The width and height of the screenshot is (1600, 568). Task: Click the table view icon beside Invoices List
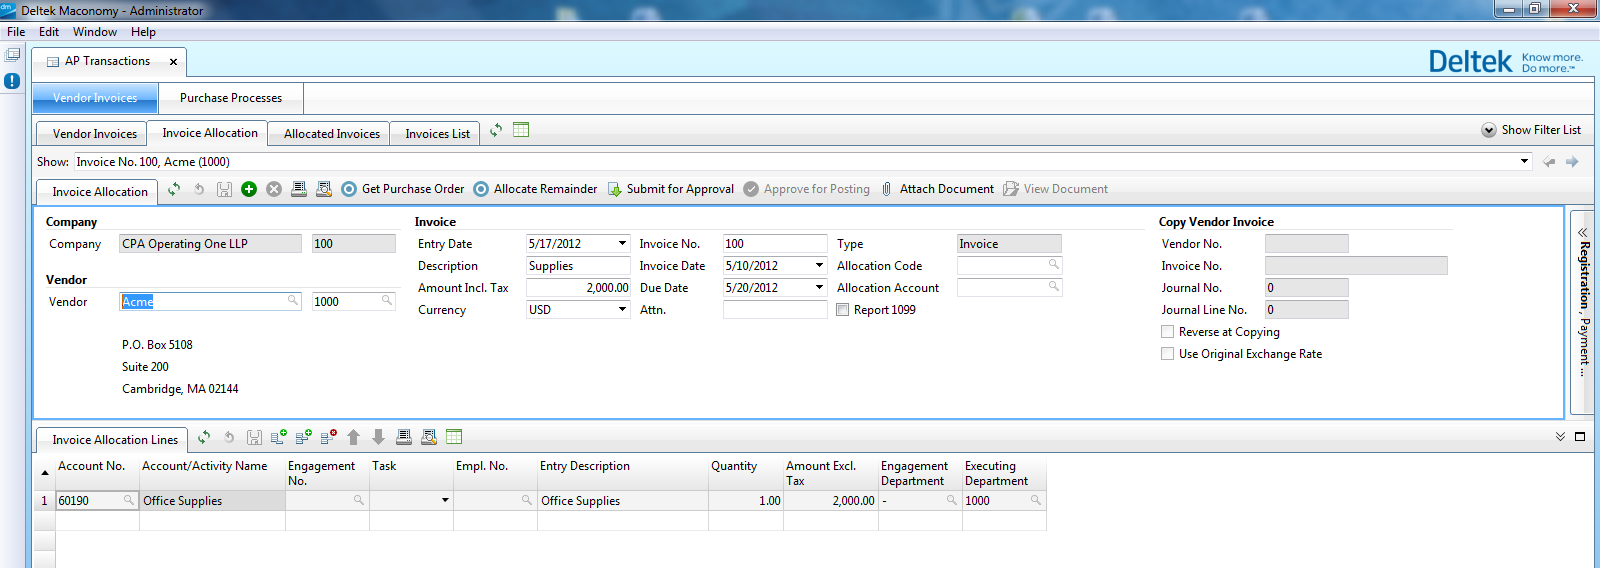521,130
